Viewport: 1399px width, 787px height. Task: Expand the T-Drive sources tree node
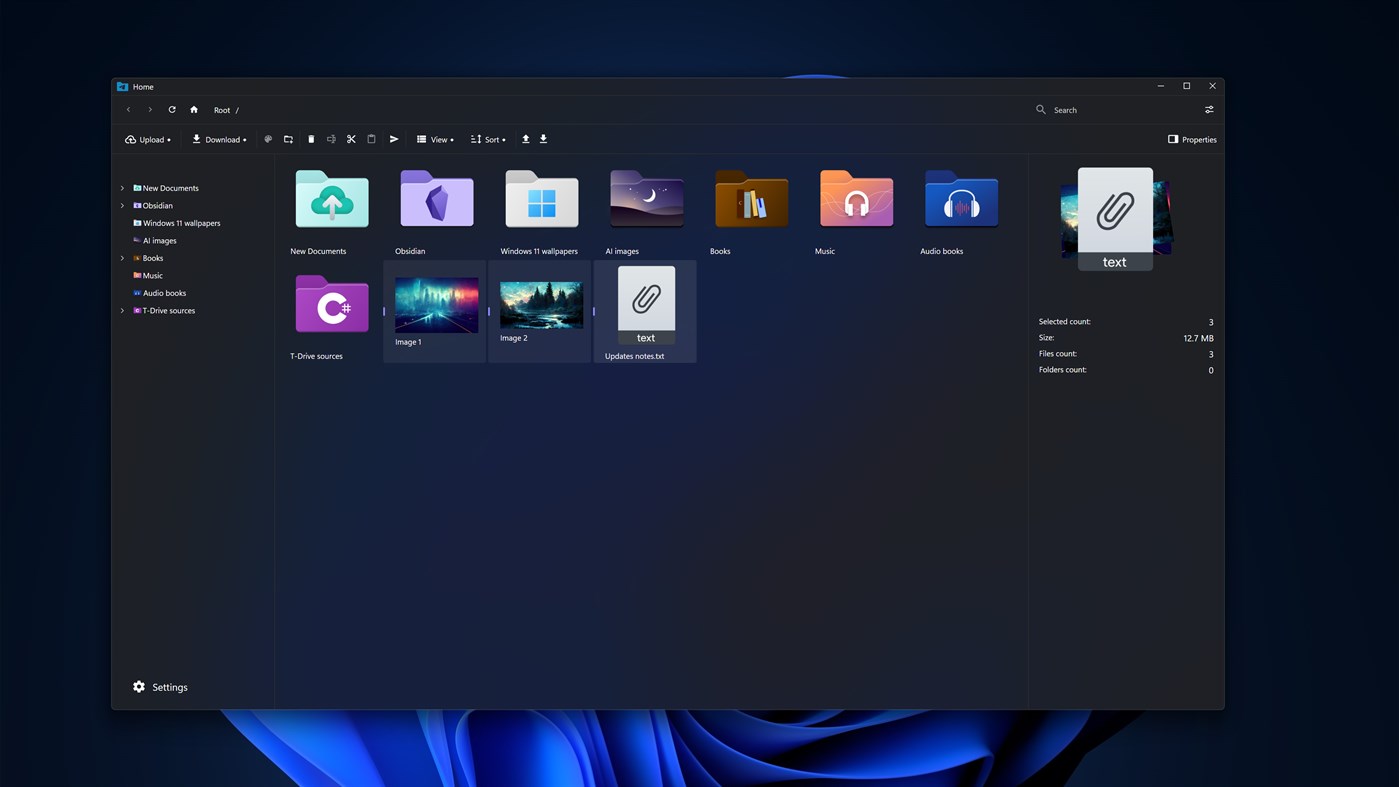click(x=123, y=311)
